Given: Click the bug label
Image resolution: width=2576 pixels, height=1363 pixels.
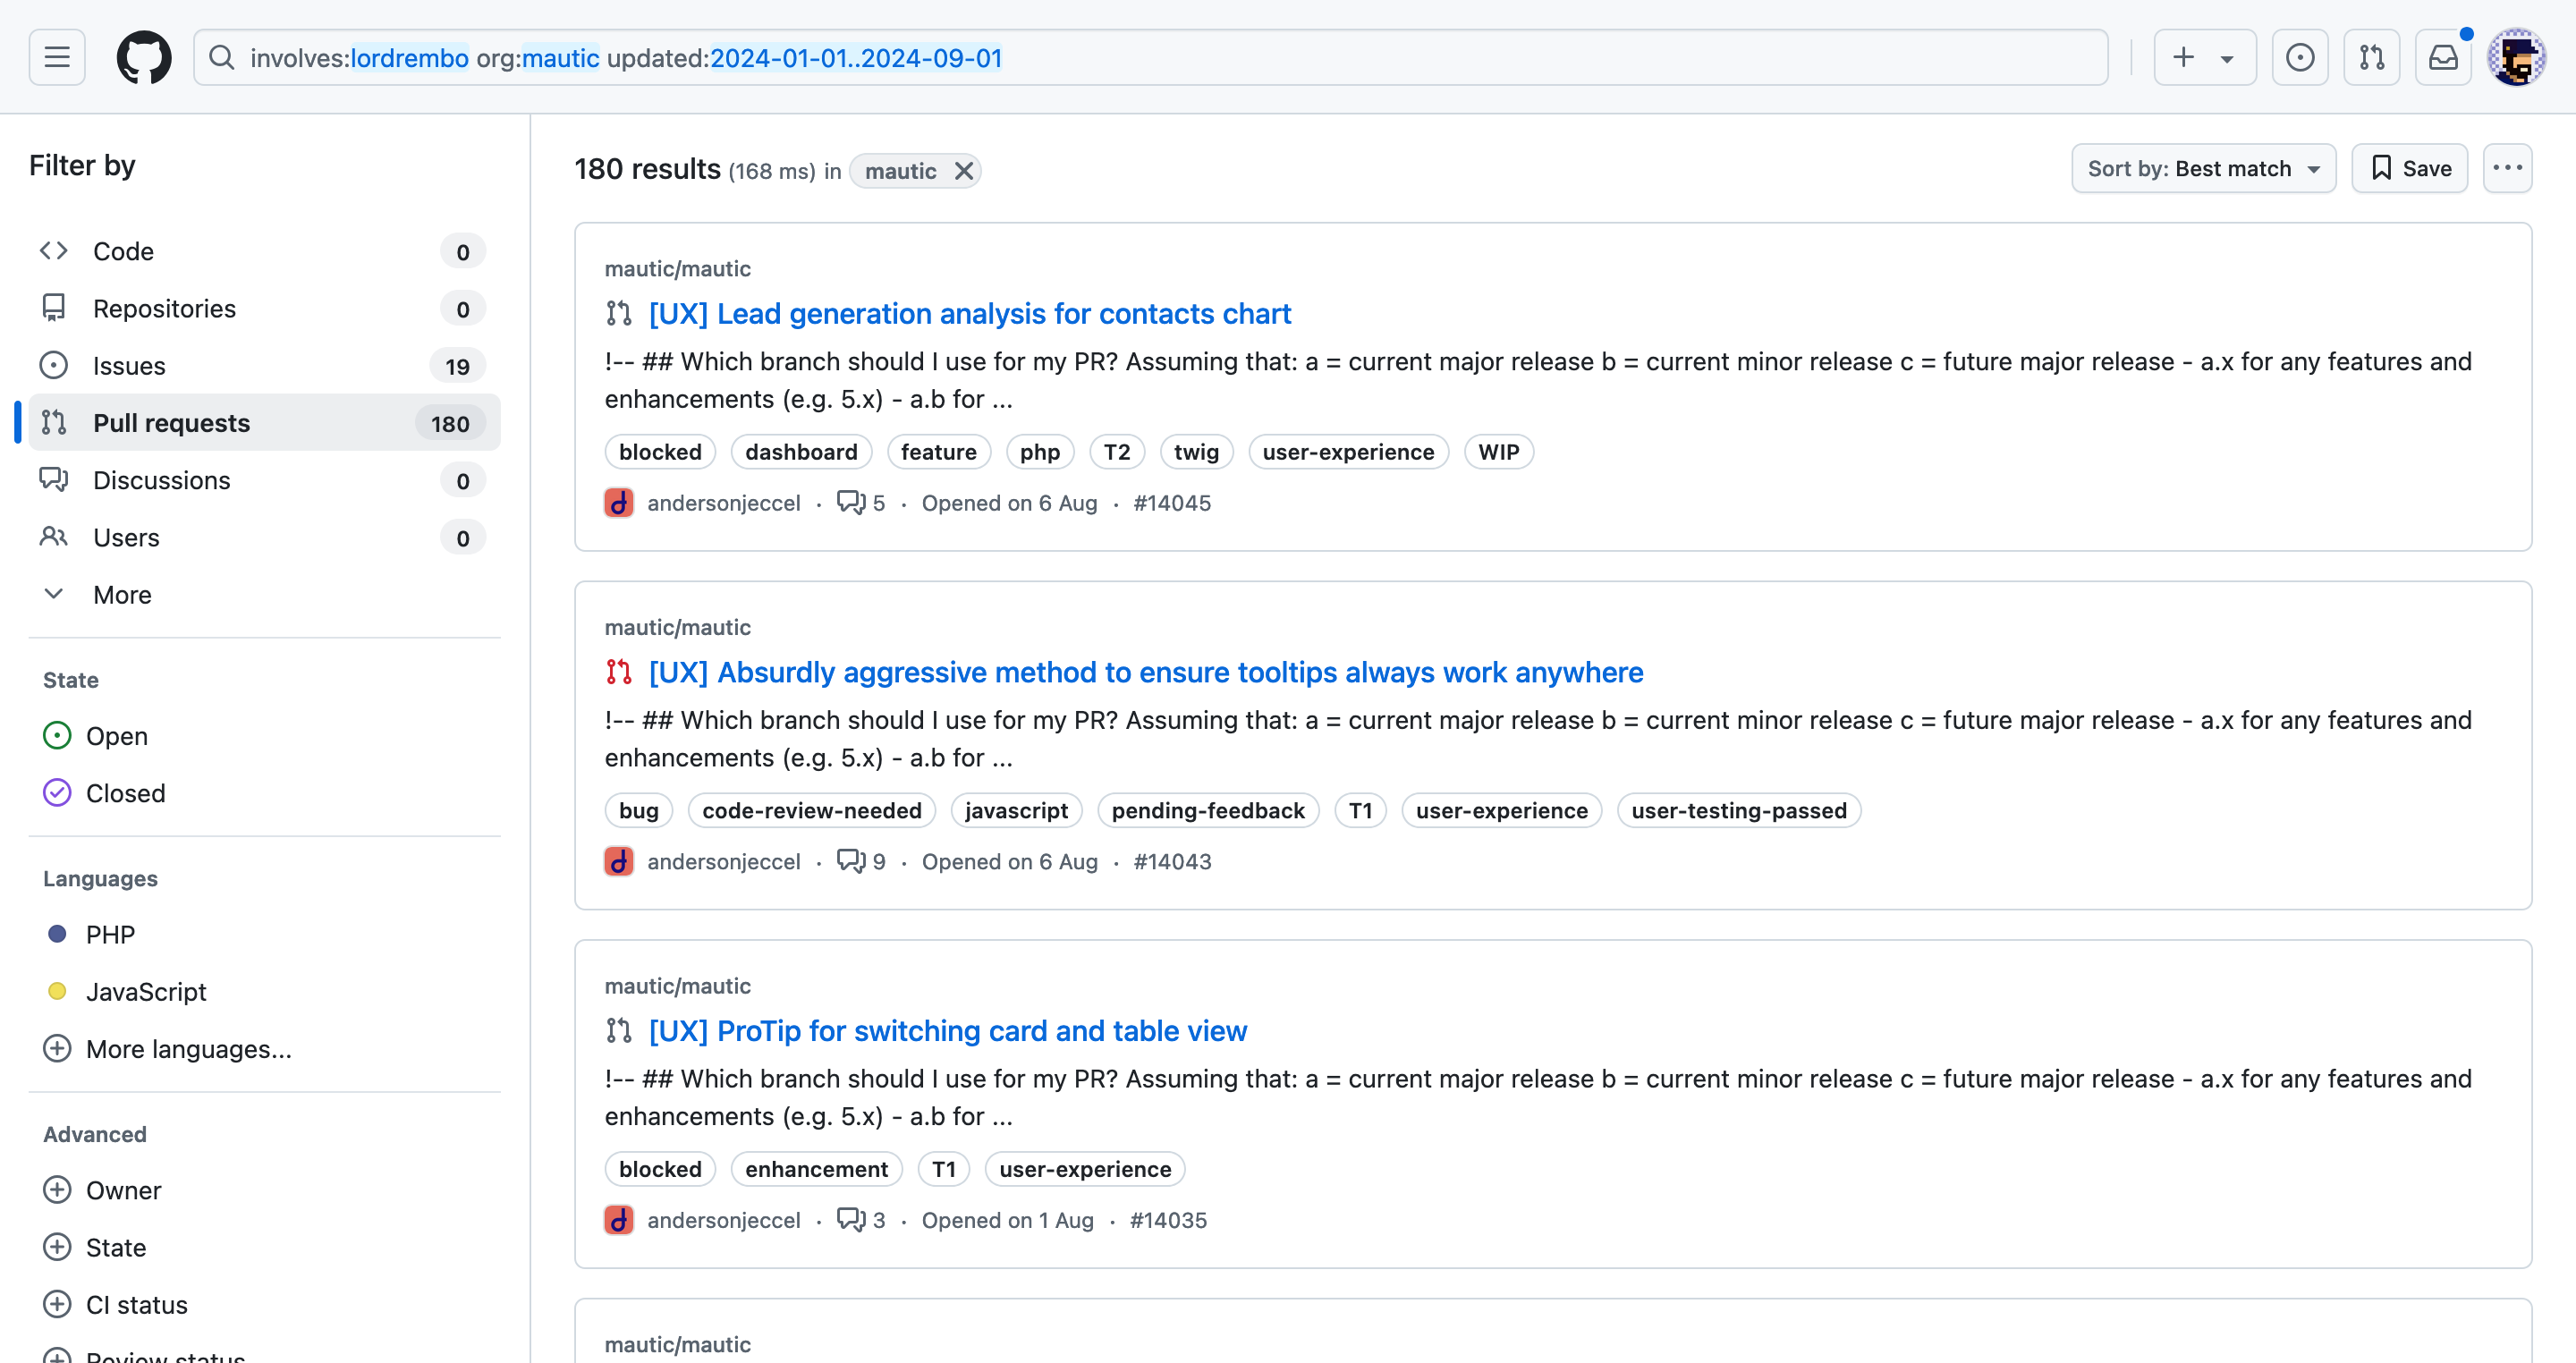Looking at the screenshot, I should 638,810.
